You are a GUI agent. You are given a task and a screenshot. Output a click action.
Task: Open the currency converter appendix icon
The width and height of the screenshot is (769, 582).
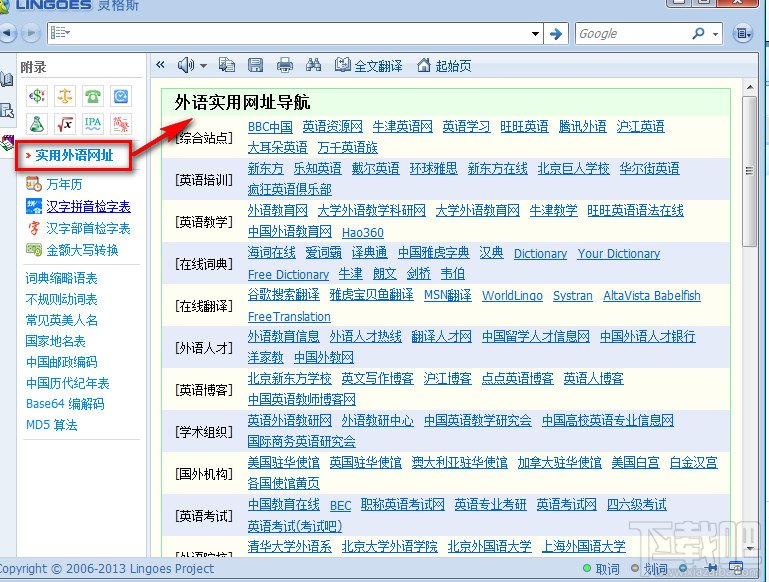click(x=37, y=96)
